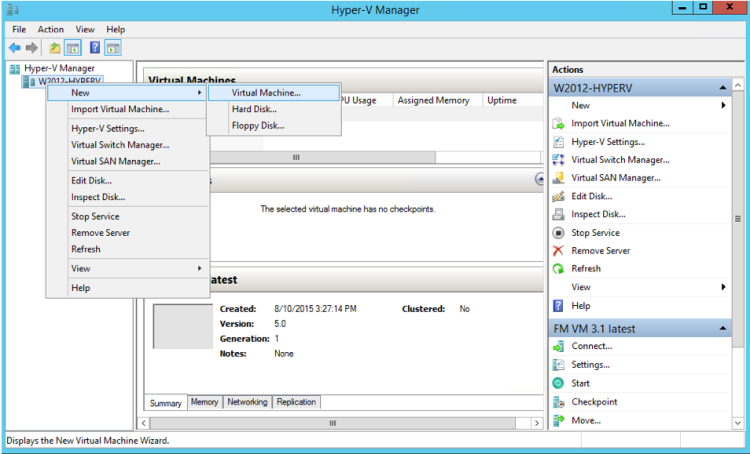Click the blue Help toolbar icon
The width and height of the screenshot is (750, 454).
[95, 47]
